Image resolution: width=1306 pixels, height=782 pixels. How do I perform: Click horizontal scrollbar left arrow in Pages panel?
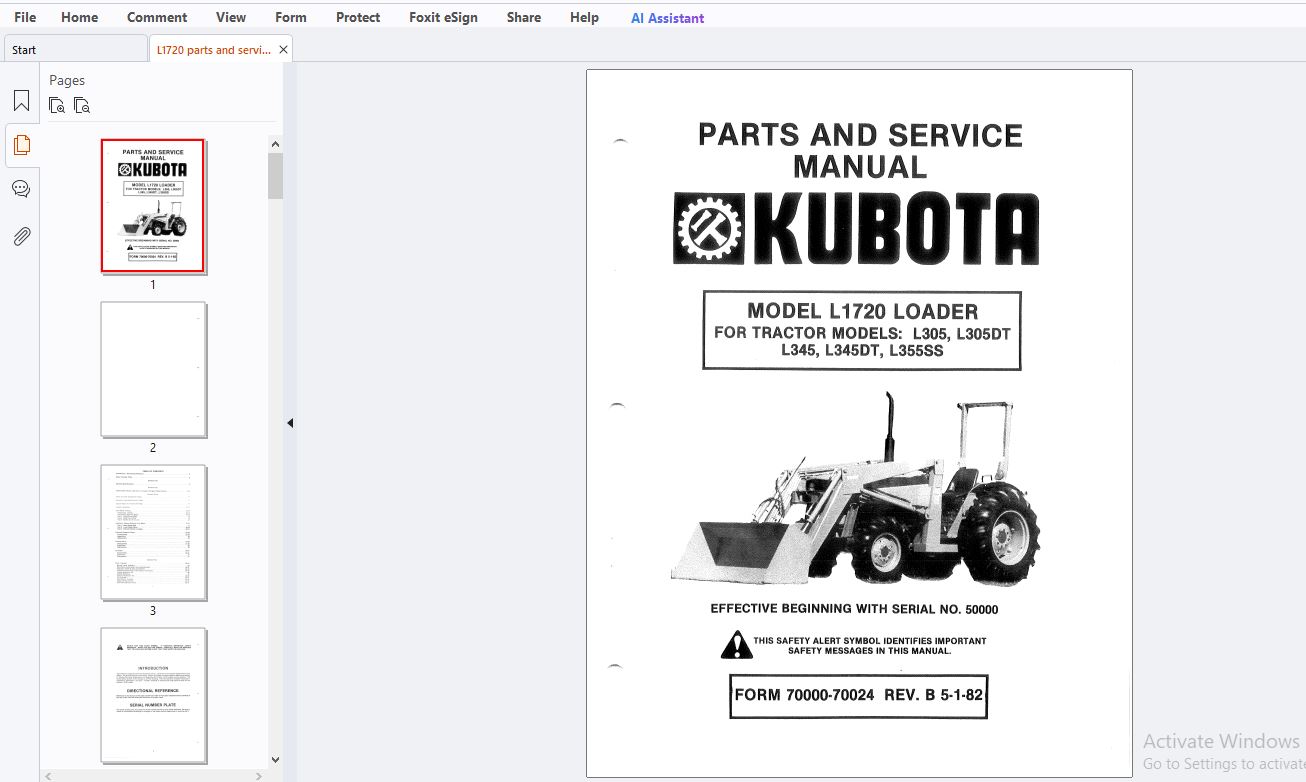pyautogui.click(x=48, y=776)
